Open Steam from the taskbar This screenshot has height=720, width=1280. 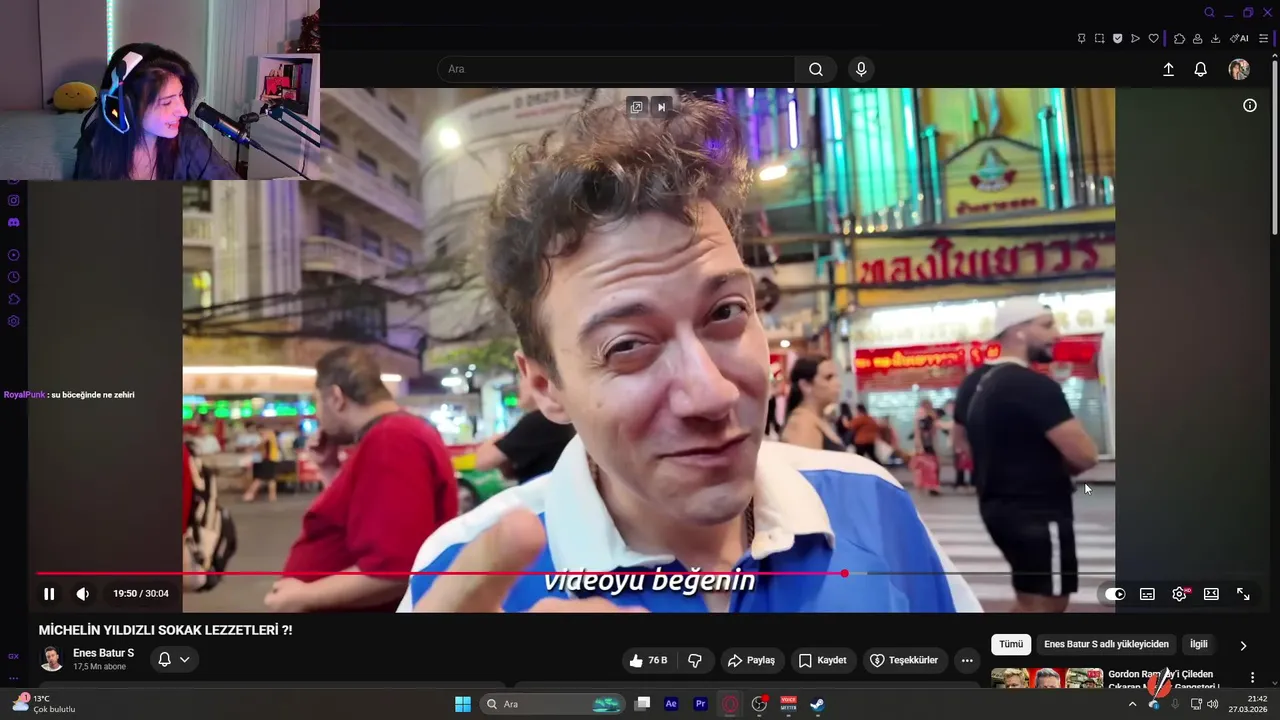pos(817,704)
